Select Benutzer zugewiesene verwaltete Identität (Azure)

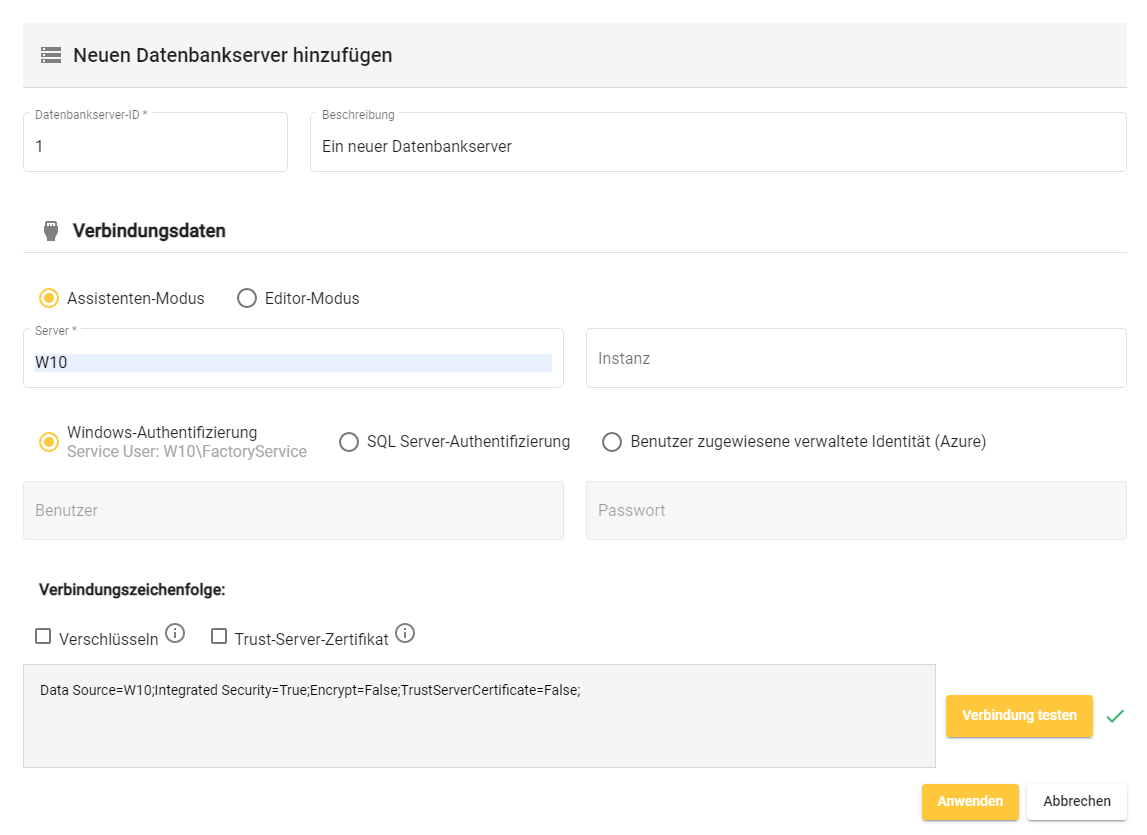(611, 441)
